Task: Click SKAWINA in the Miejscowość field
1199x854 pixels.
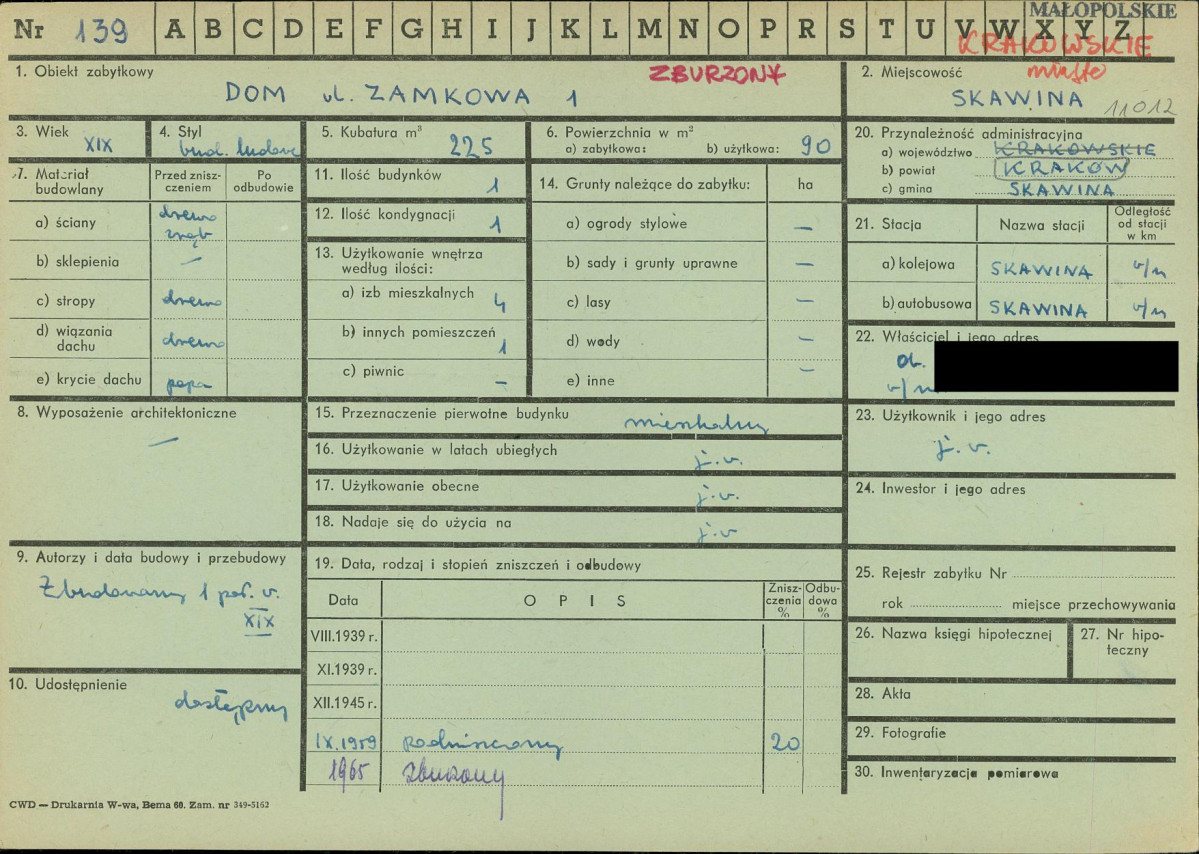Action: point(1017,99)
